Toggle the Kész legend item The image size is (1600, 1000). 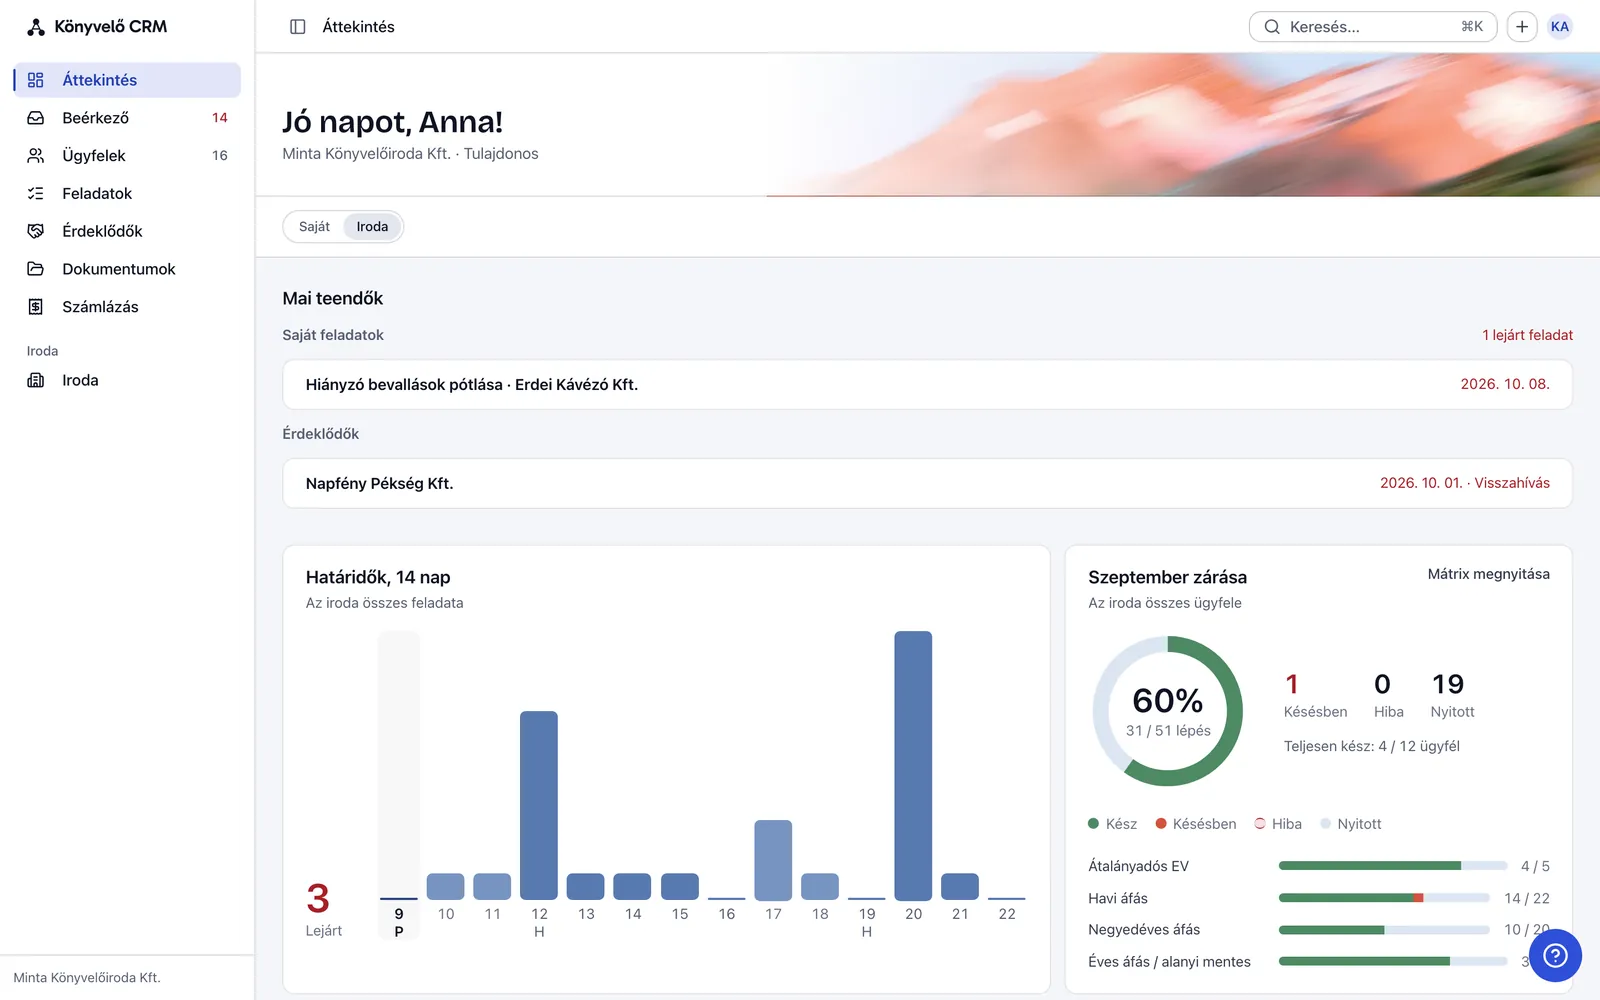[1112, 824]
